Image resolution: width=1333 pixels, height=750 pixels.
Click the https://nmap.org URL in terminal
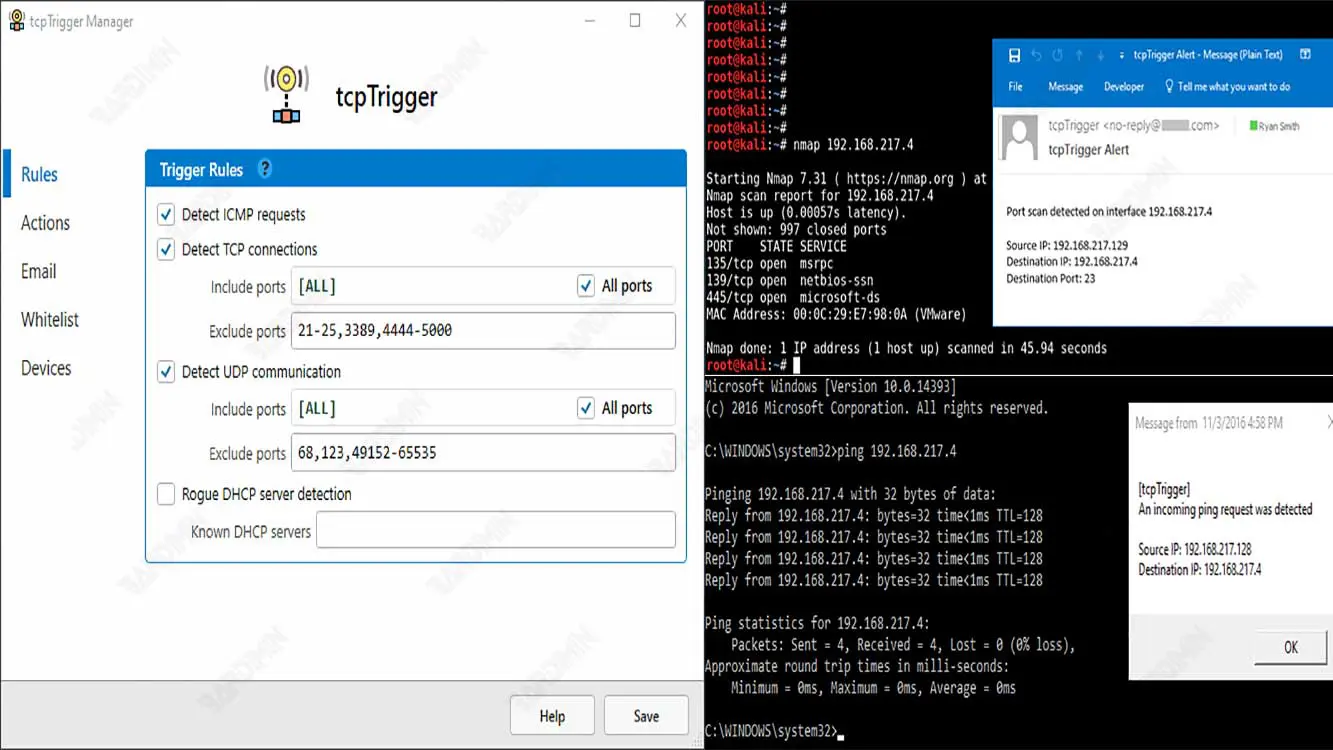900,178
